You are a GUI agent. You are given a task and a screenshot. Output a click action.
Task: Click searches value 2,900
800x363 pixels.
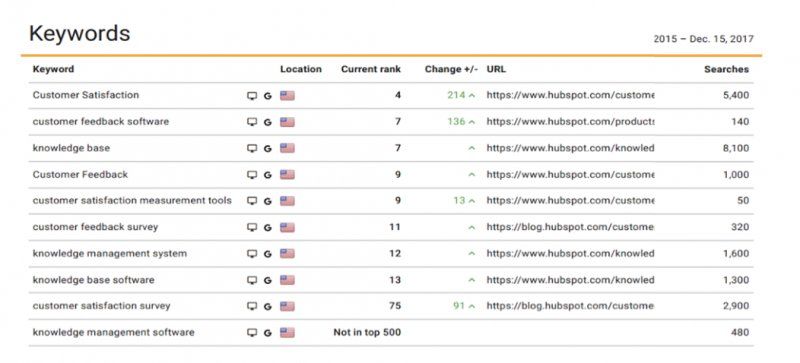tap(736, 306)
